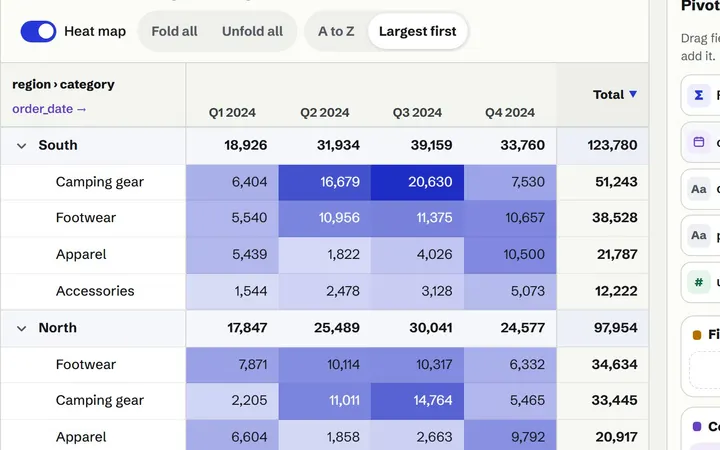Click the second Aa text field icon
This screenshot has width=720, height=450.
pos(698,235)
